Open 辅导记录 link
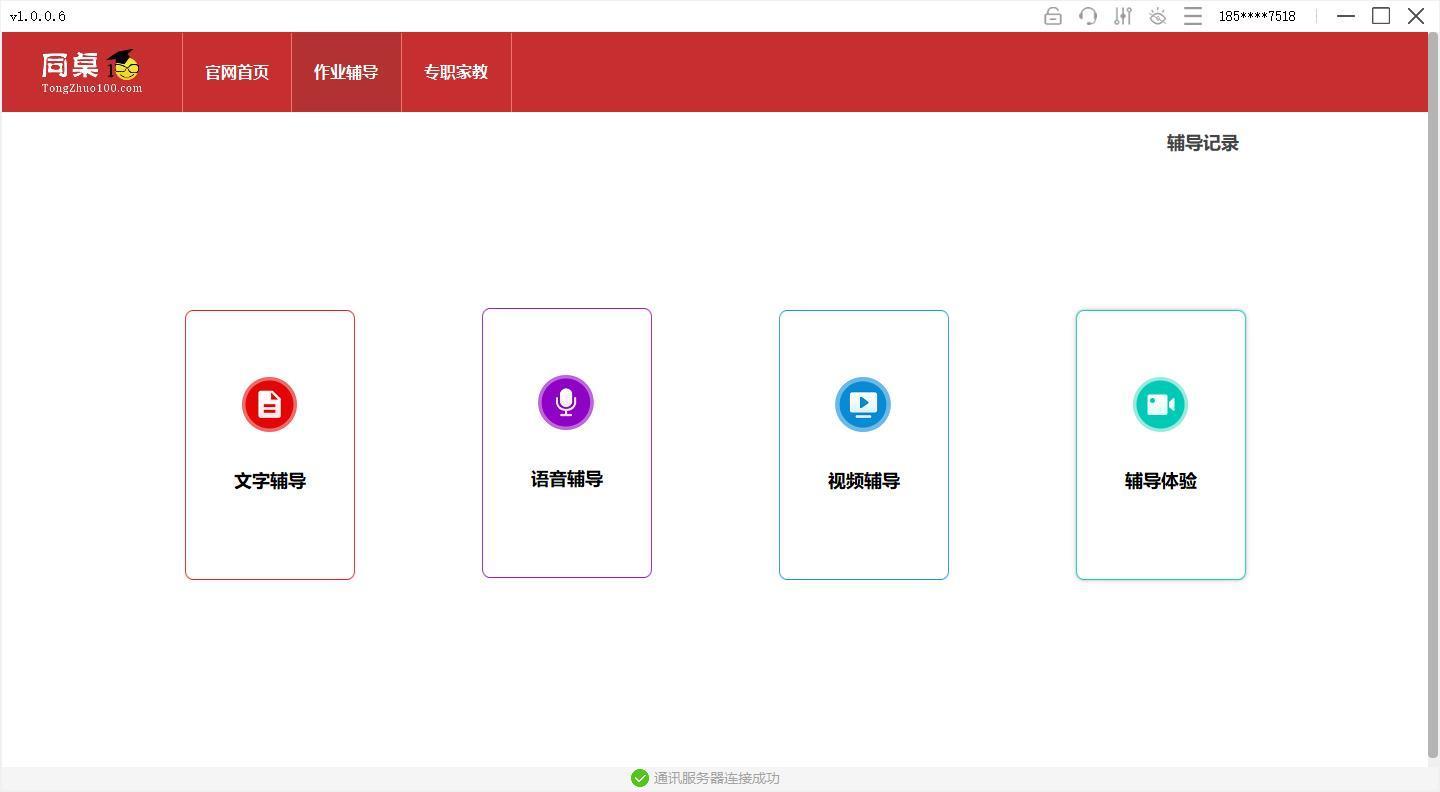Screen dimensions: 1440x792 1203,143
